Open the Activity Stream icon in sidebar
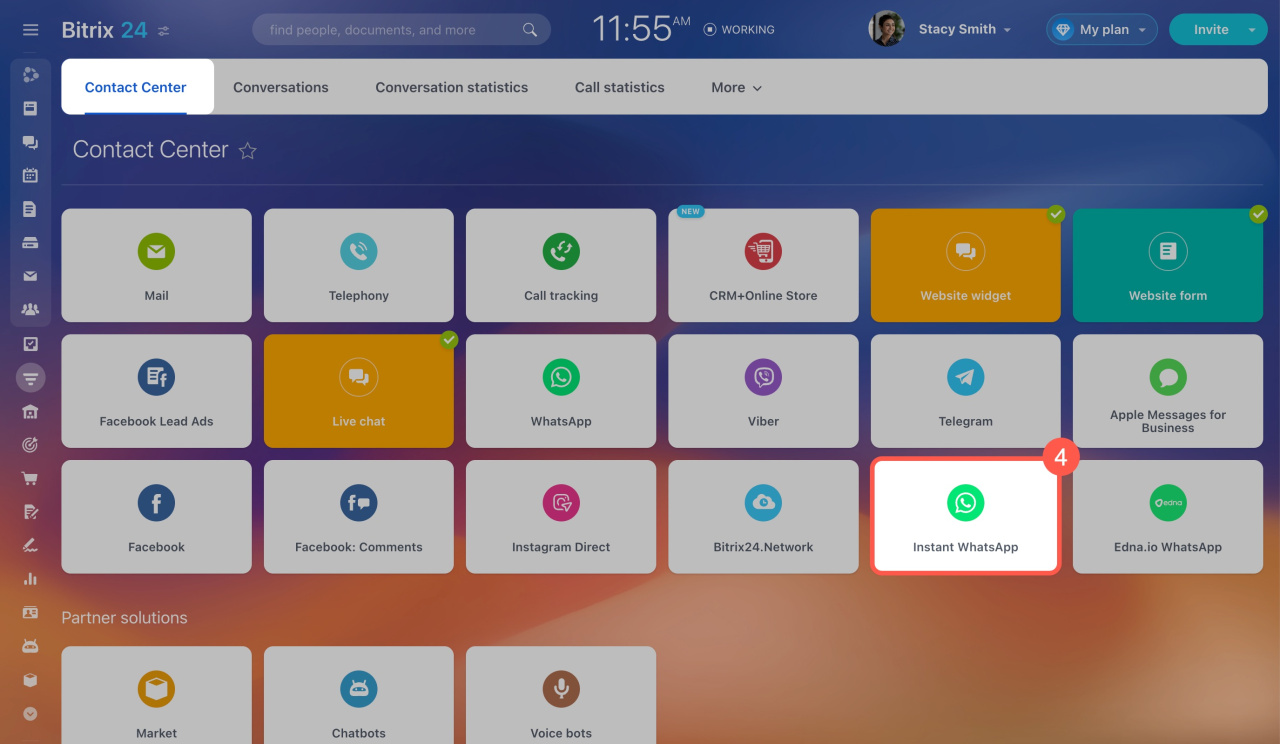Screen dimensions: 1280x744 pyautogui.click(x=30, y=75)
